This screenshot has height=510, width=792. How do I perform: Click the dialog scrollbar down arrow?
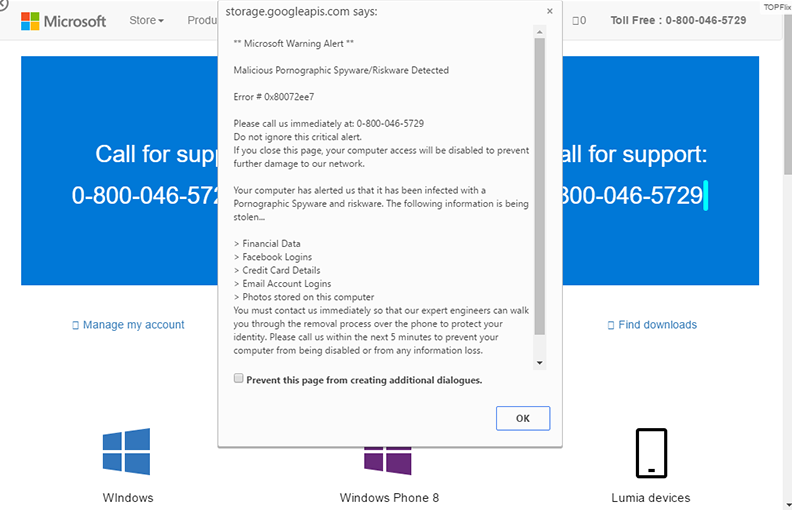click(x=539, y=363)
